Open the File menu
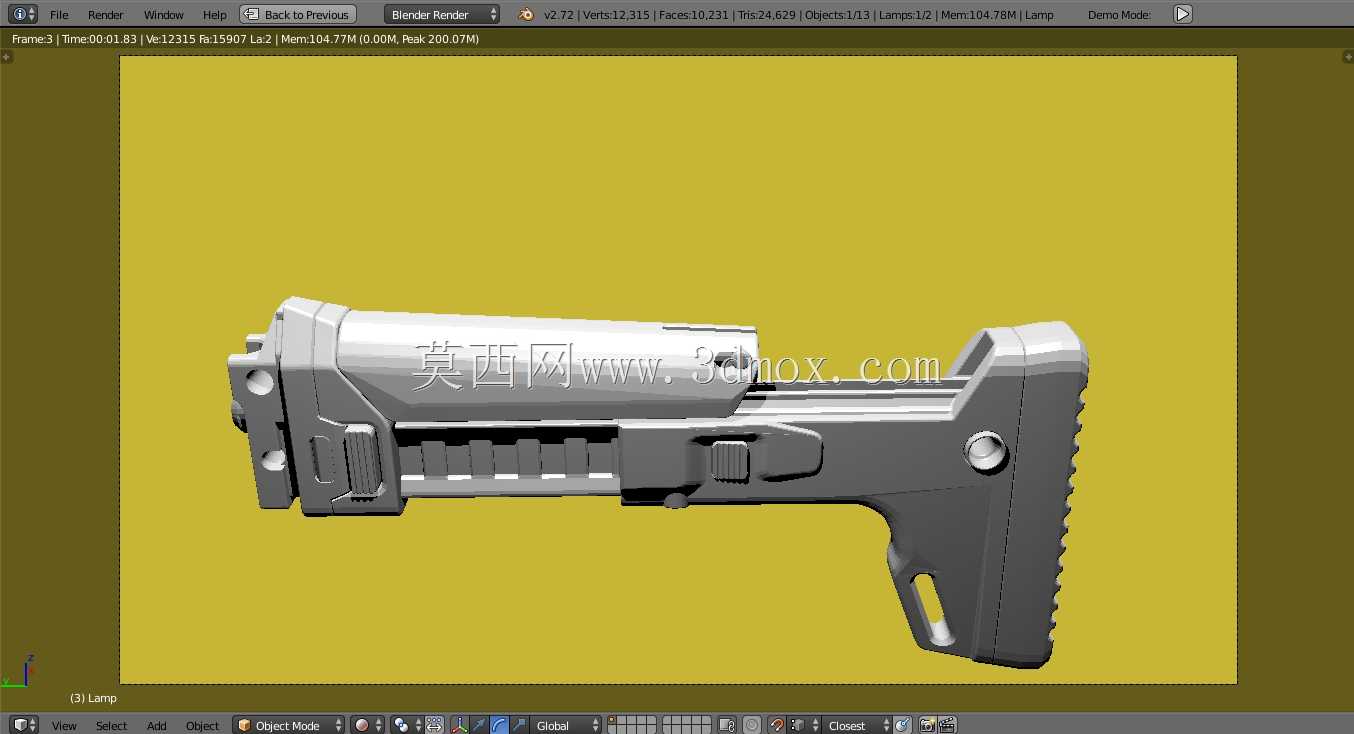The image size is (1354, 734). (59, 15)
